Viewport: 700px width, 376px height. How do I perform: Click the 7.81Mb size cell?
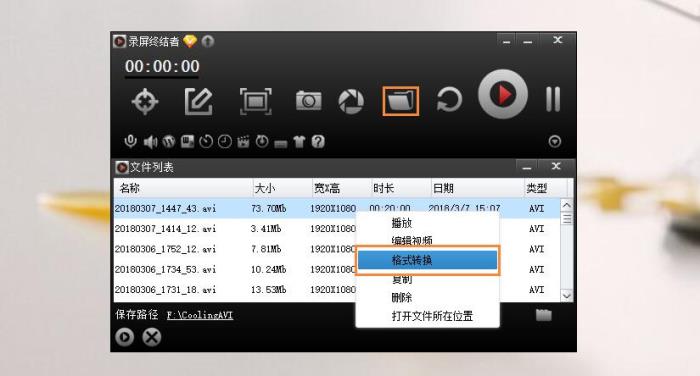click(x=266, y=249)
